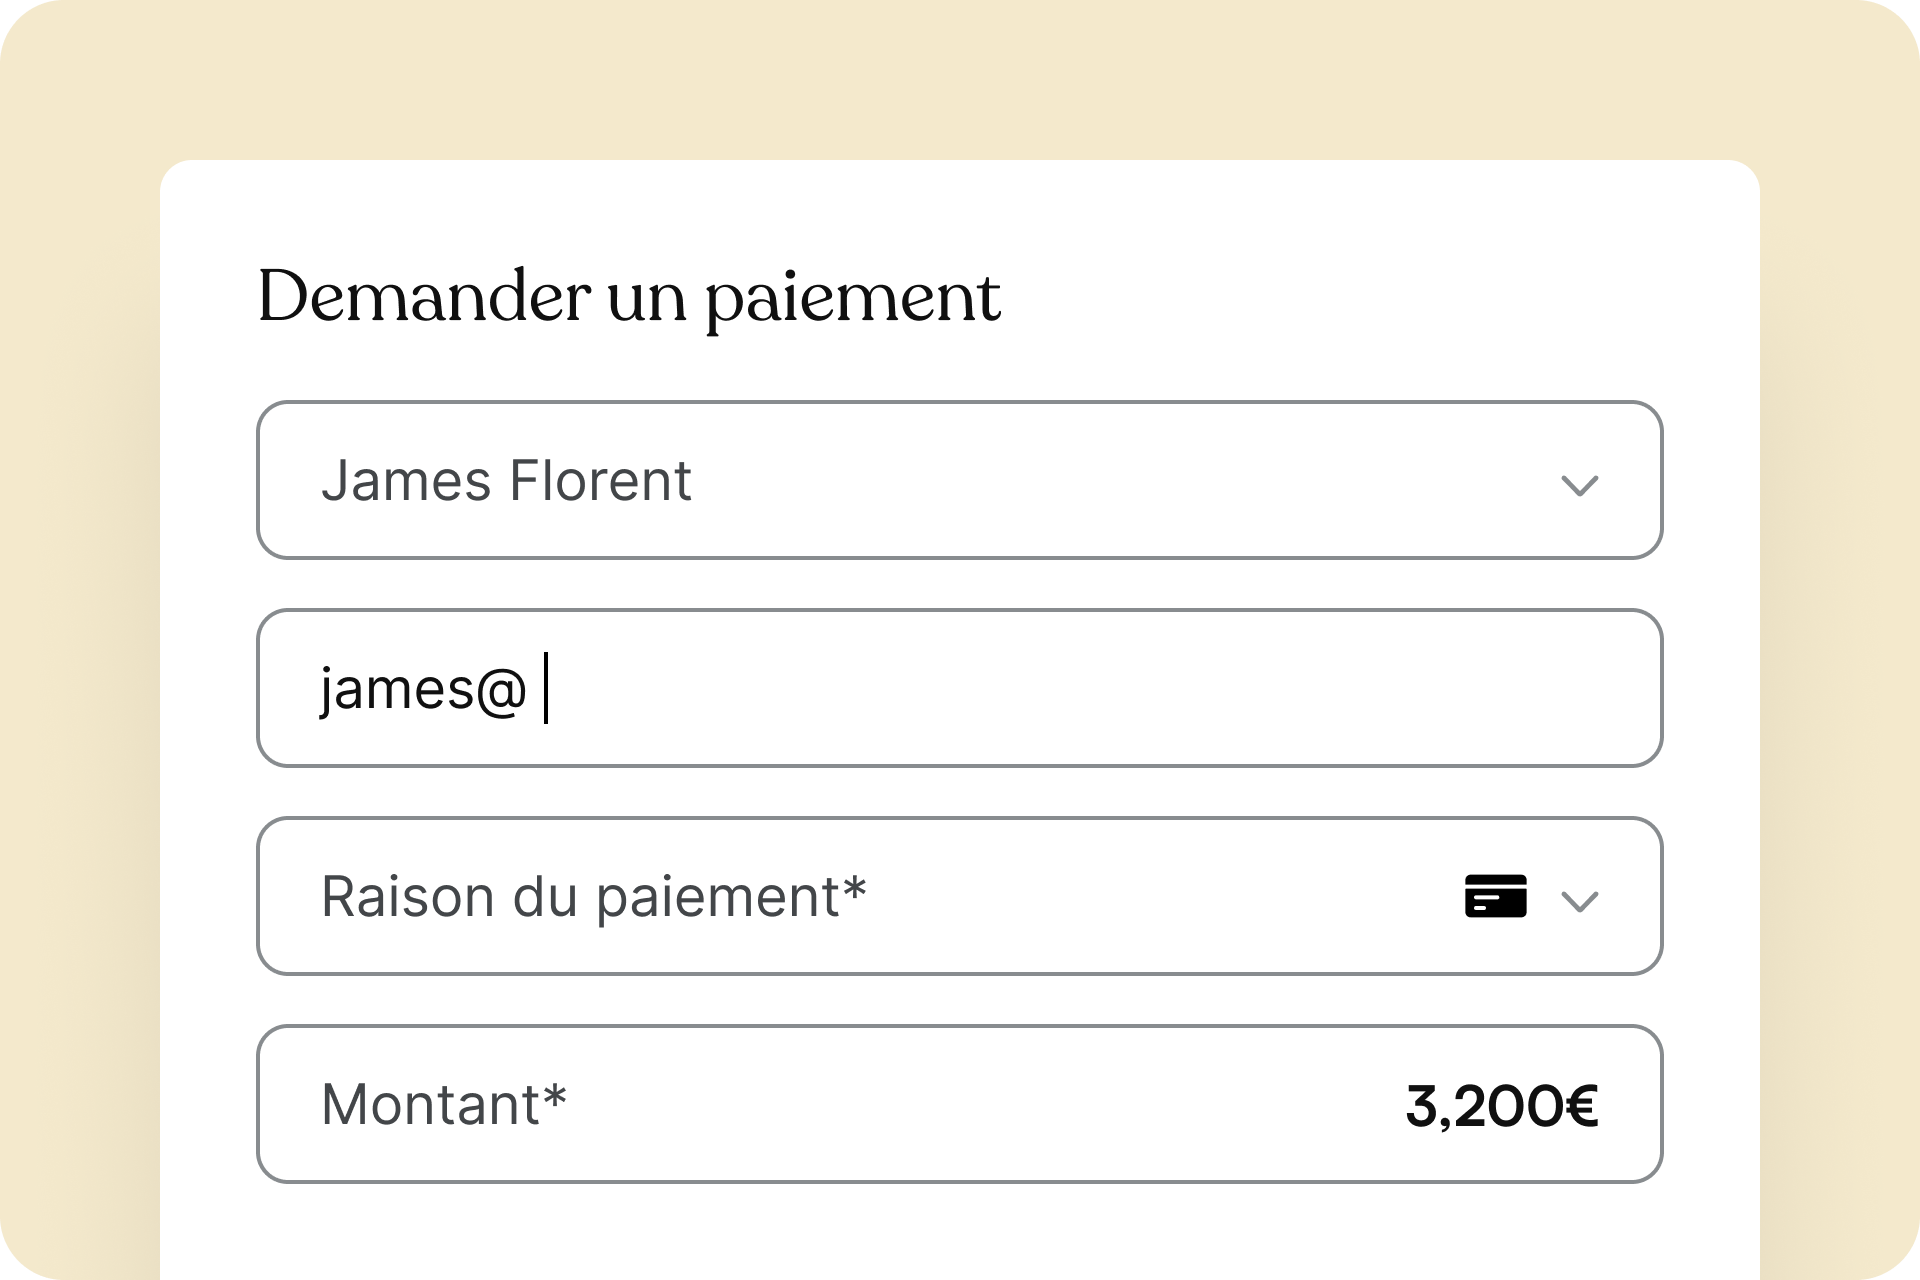
Task: Open the James Florent recipient selector
Action: [x=960, y=480]
